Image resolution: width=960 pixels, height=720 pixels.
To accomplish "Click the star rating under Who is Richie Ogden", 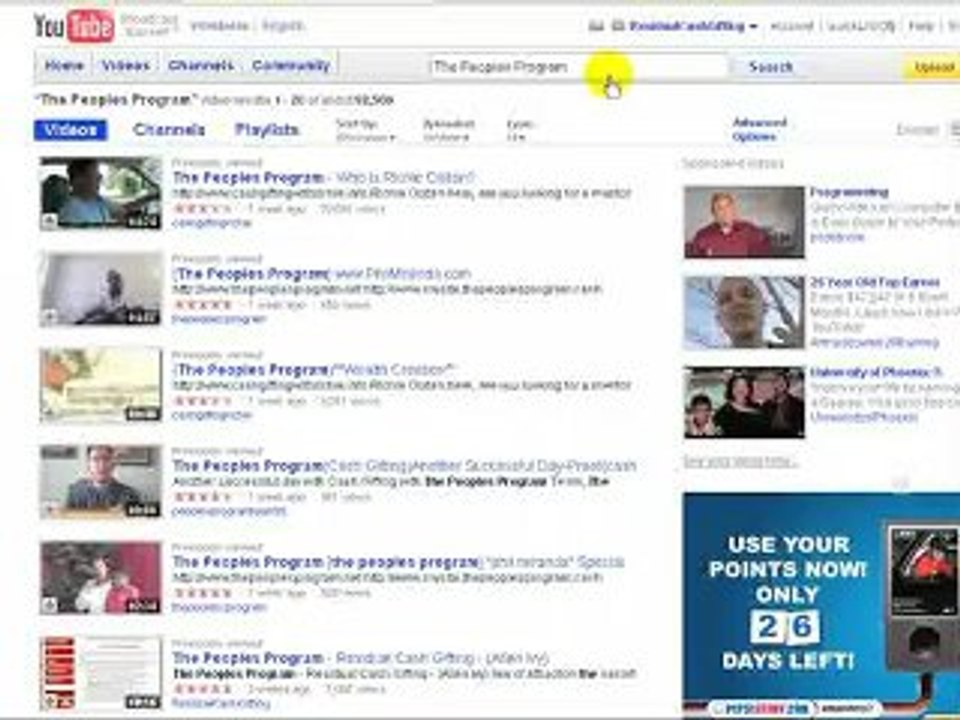I will [x=203, y=209].
